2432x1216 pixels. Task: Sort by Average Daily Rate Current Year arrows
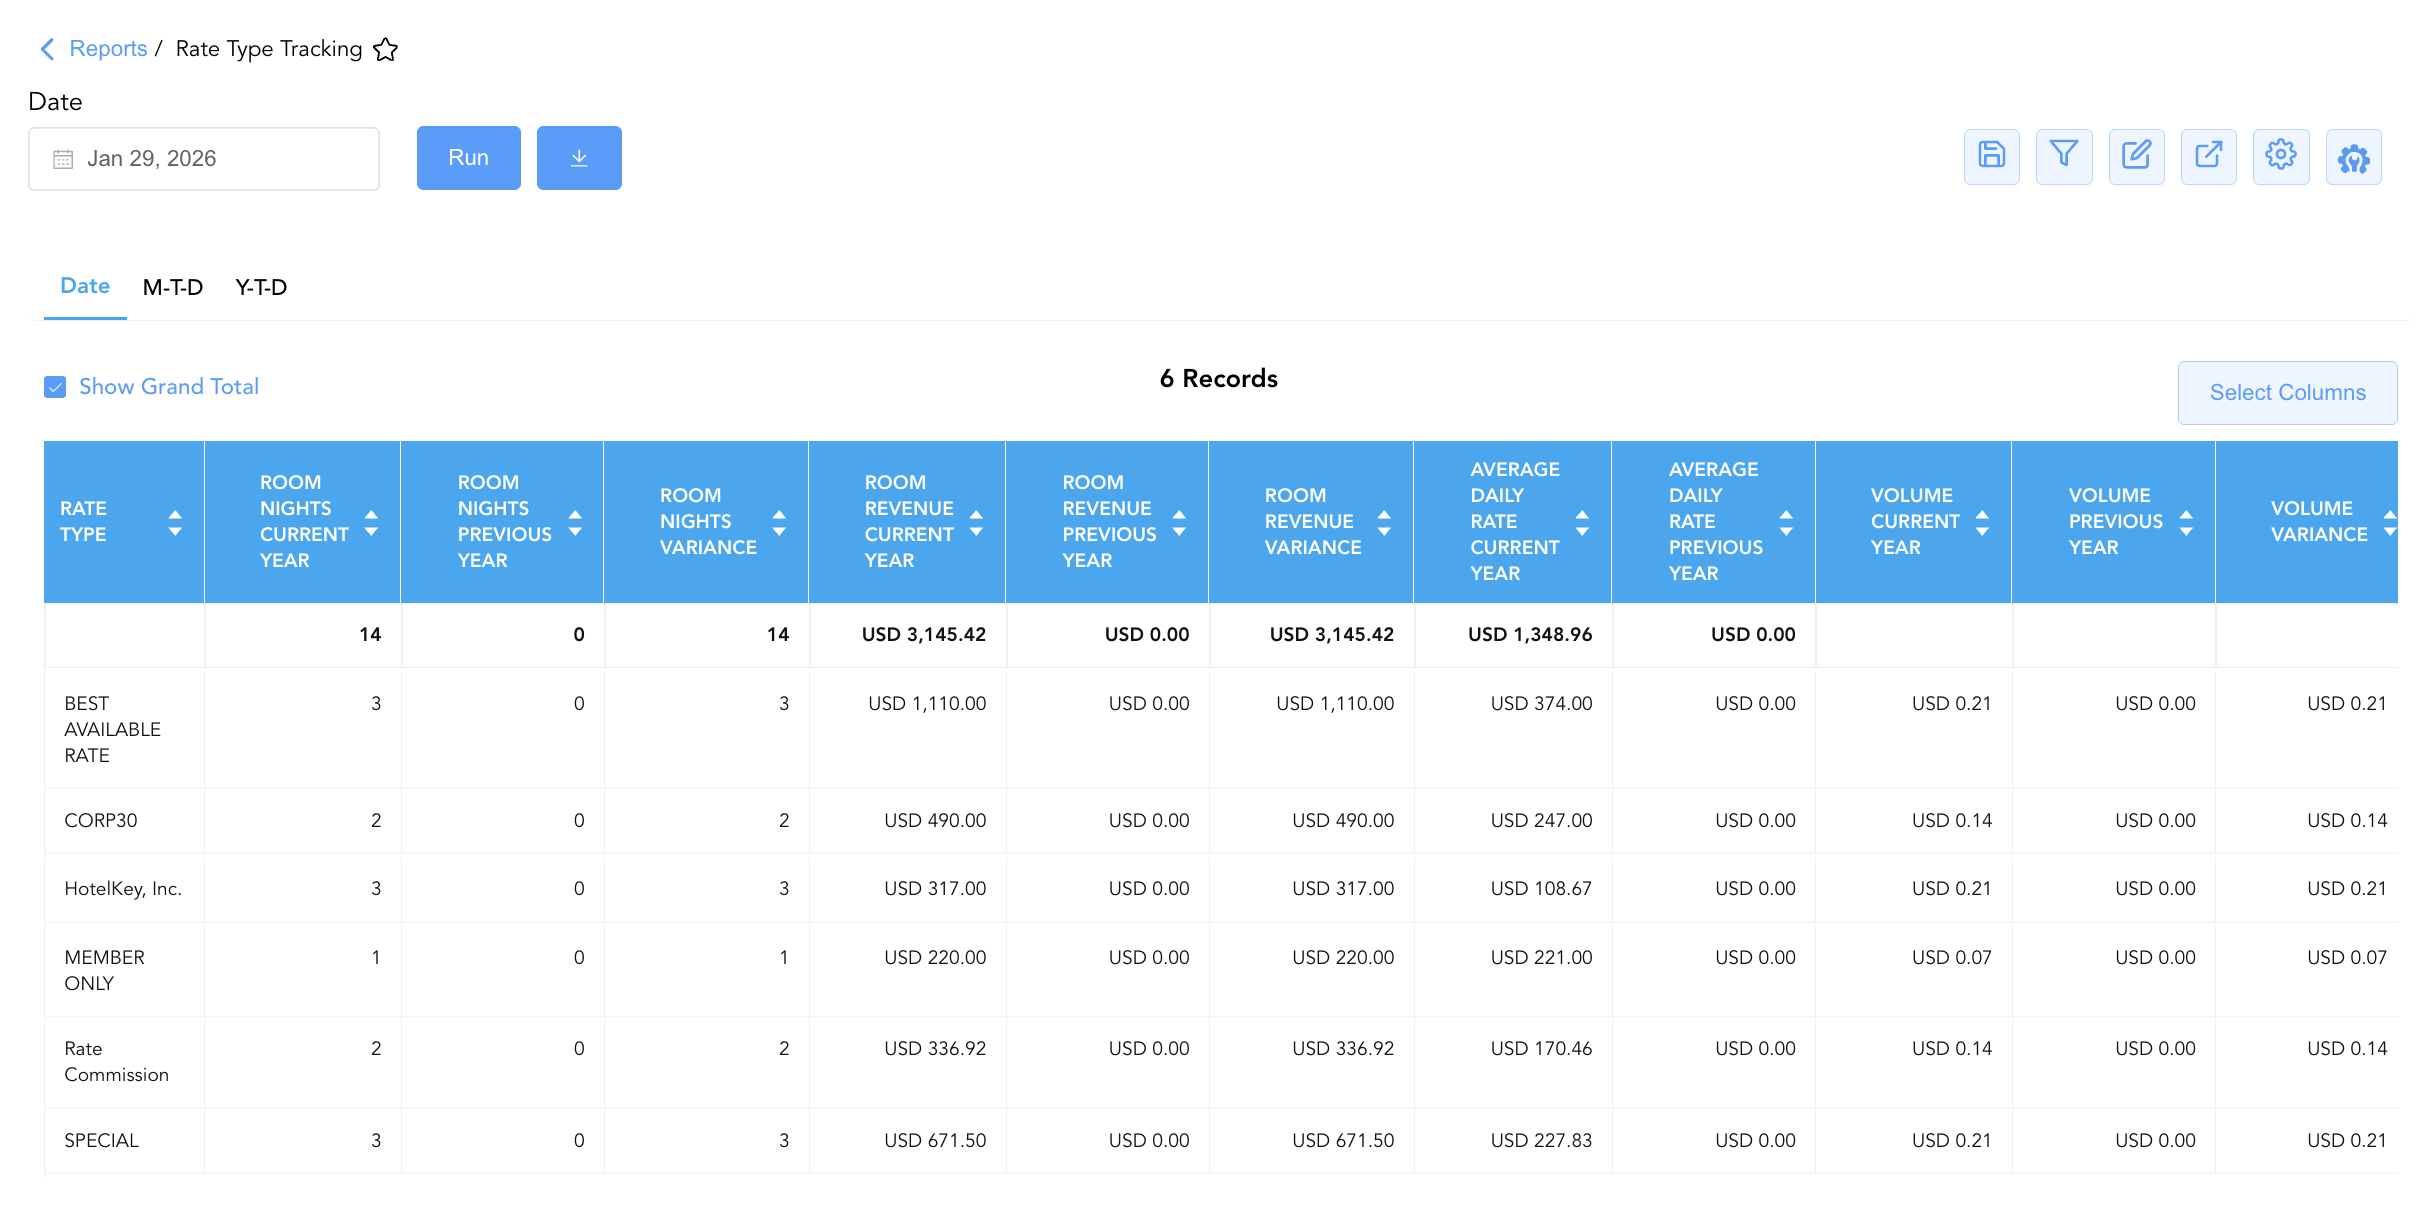coord(1582,522)
